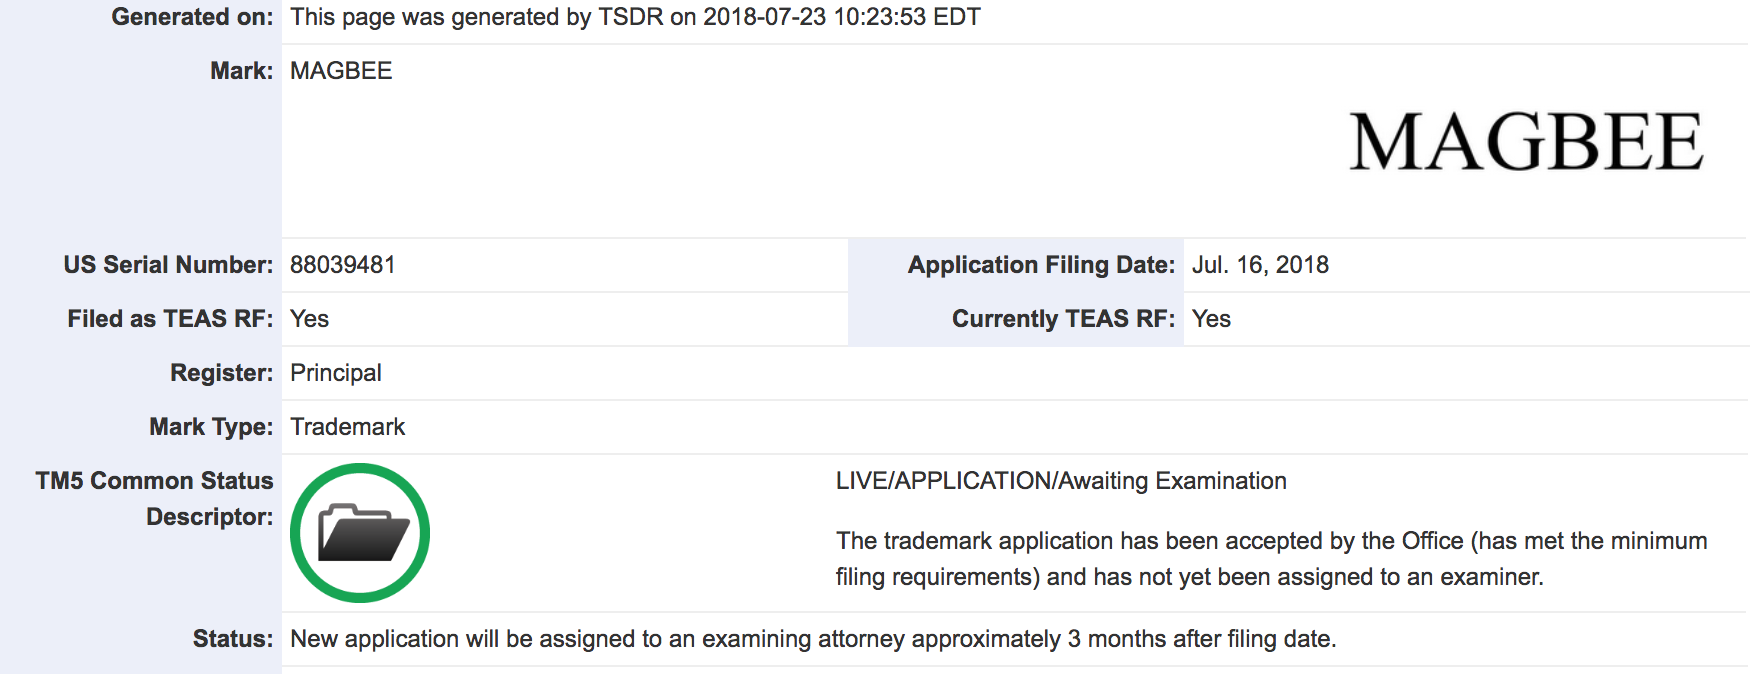Click the Yes value for Filed as TEAS RF
1750x674 pixels.
click(309, 319)
